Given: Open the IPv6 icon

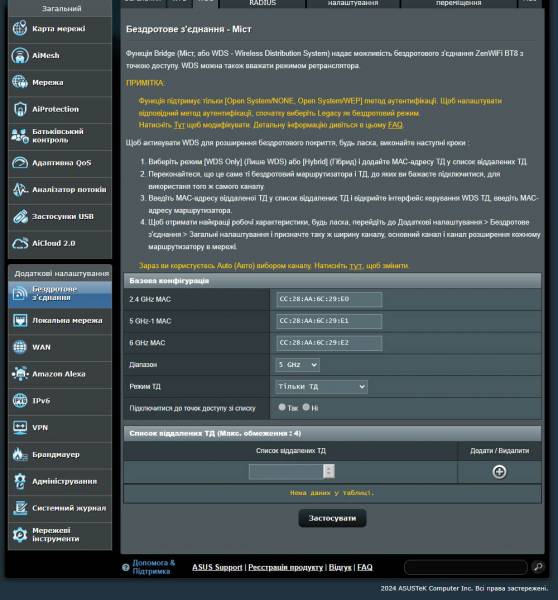Looking at the screenshot, I should (x=20, y=401).
